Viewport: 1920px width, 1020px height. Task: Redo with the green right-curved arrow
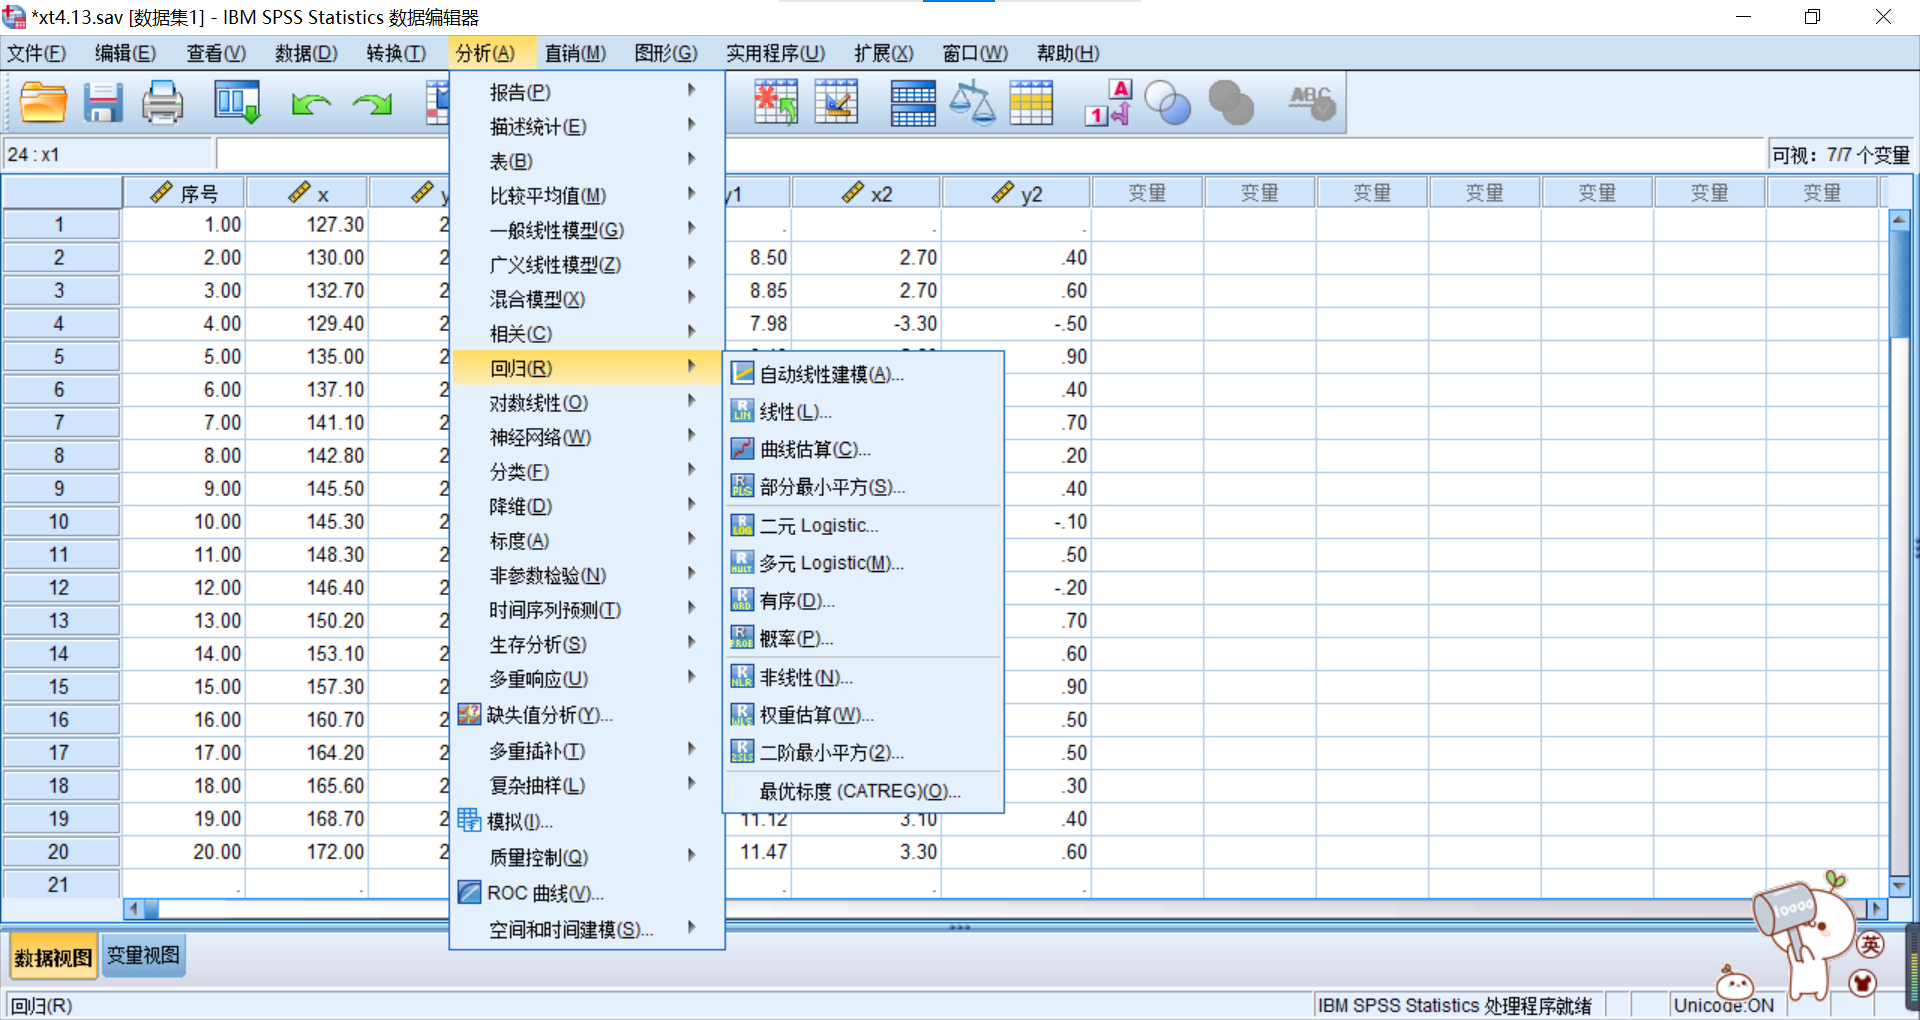click(x=372, y=103)
